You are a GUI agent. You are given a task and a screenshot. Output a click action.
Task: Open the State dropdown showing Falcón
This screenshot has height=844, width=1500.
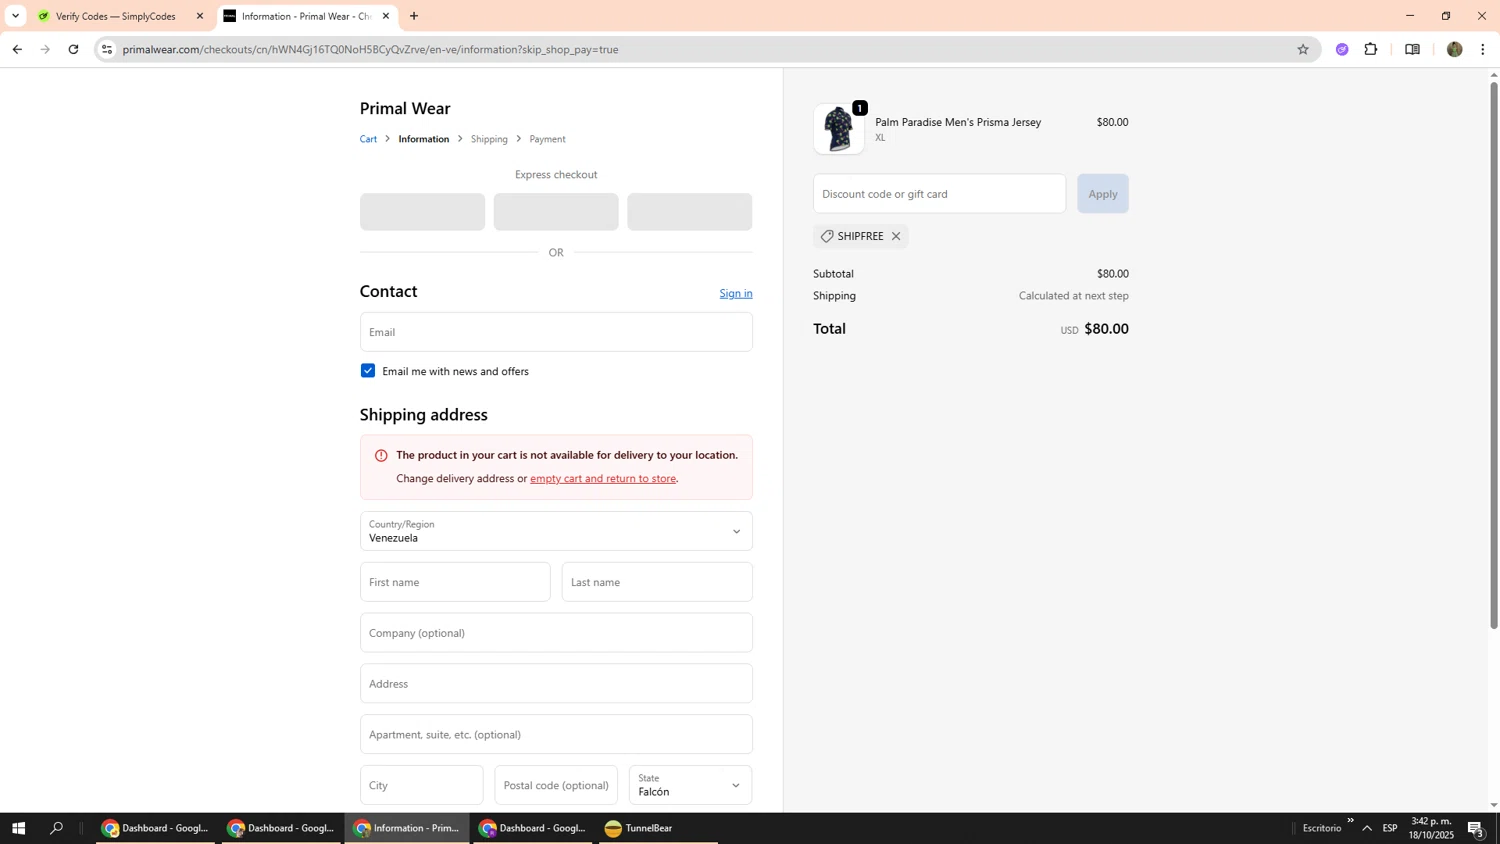pyautogui.click(x=690, y=785)
